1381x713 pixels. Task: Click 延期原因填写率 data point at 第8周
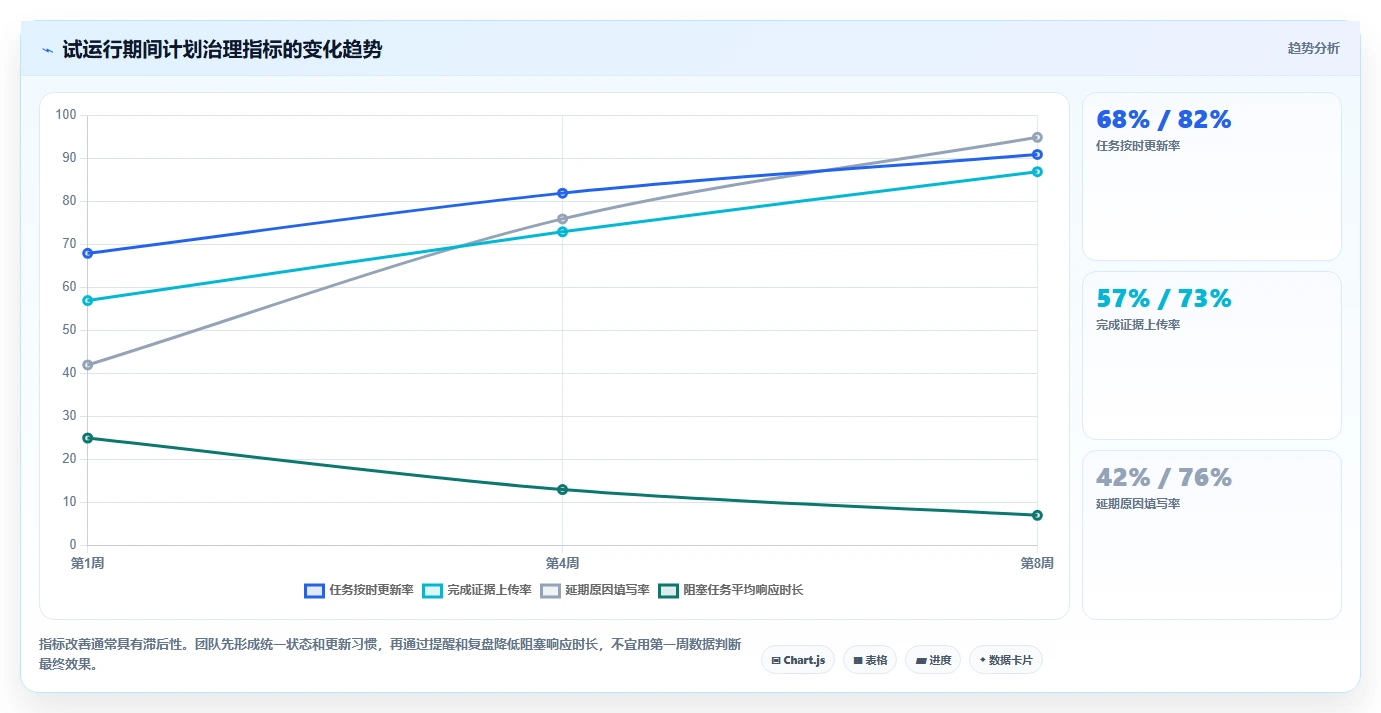[1037, 137]
